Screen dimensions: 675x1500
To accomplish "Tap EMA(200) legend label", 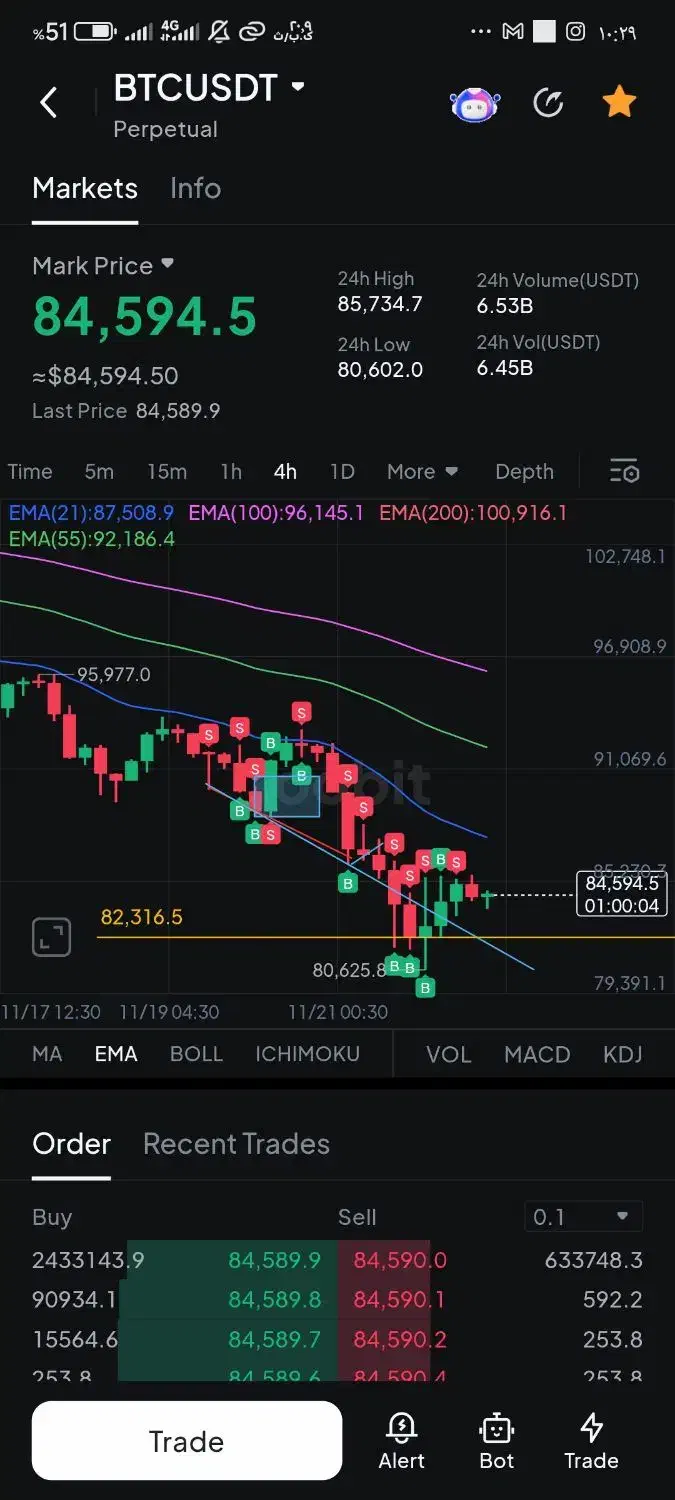I will tap(473, 513).
